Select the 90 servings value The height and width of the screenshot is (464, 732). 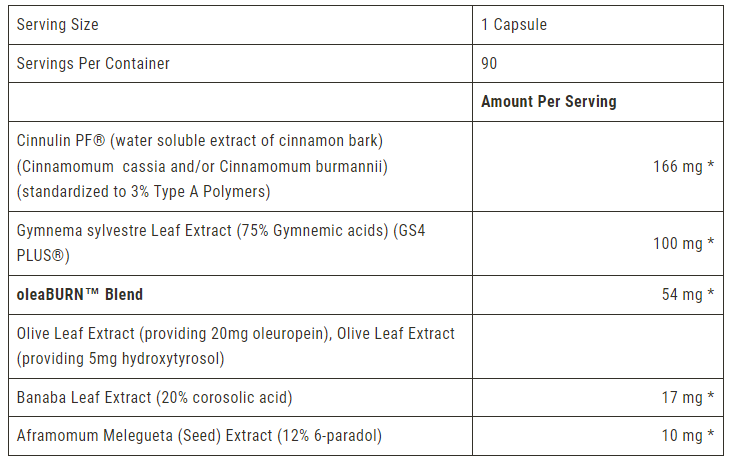point(489,63)
